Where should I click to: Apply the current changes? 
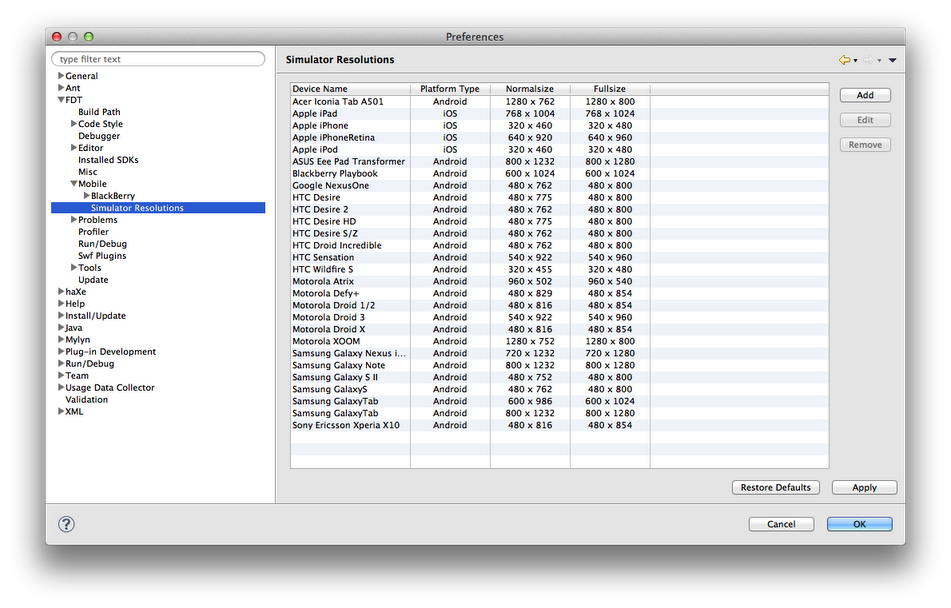(863, 487)
